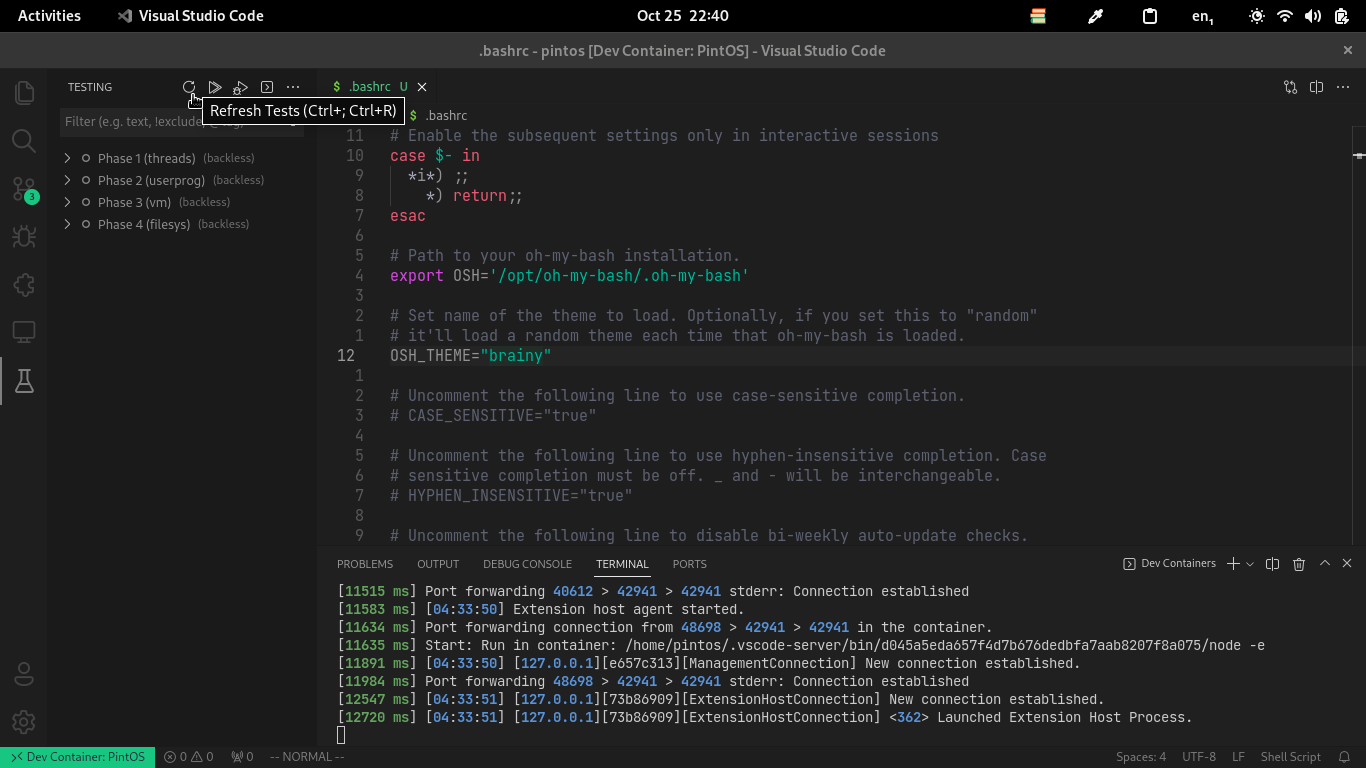The height and width of the screenshot is (768, 1366).
Task: Close the Visual Studio Code window
Action: [1347, 50]
